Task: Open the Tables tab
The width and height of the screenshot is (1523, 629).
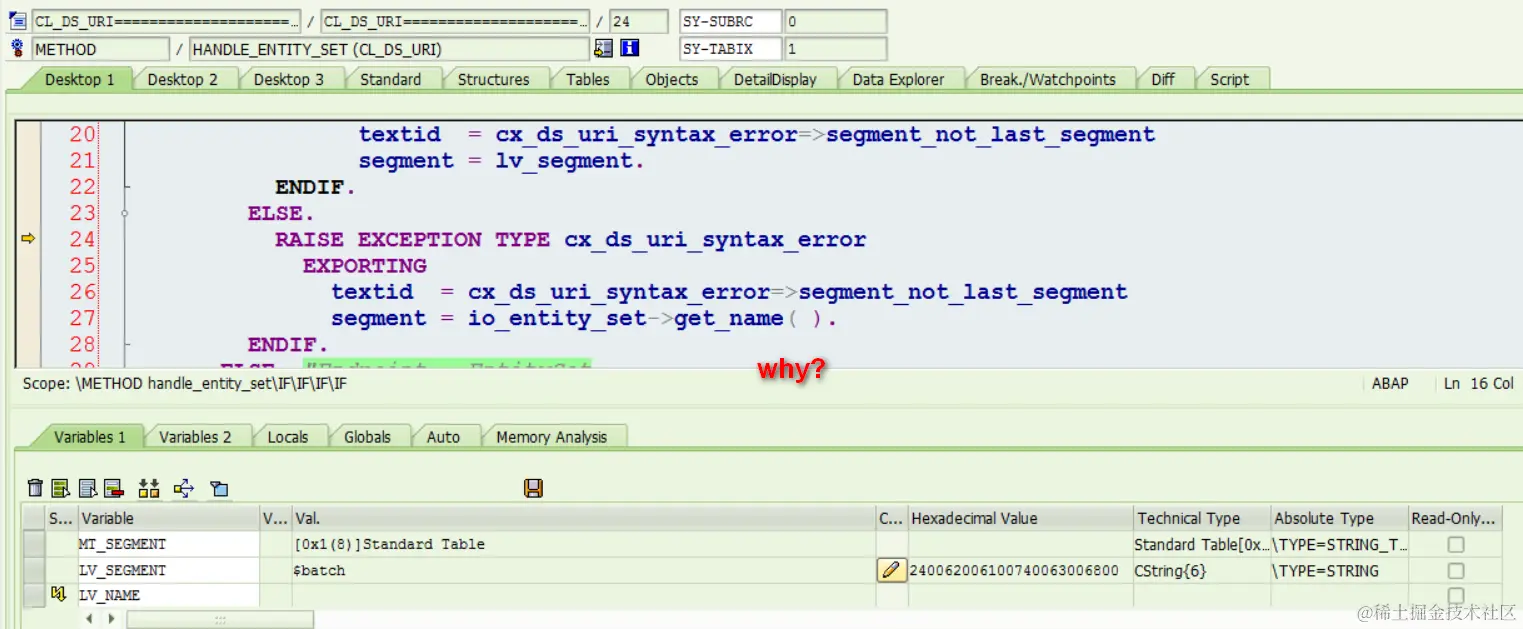Action: coord(587,79)
